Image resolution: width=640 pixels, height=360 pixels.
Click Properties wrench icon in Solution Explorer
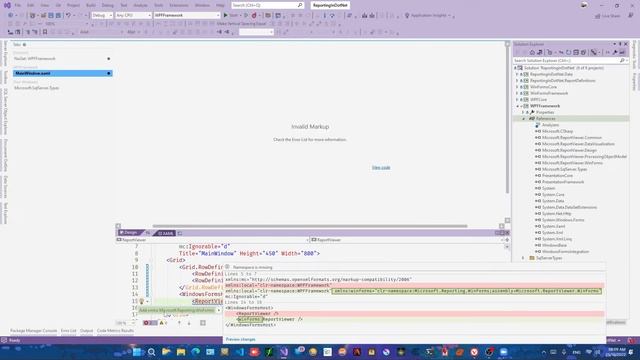615,52
